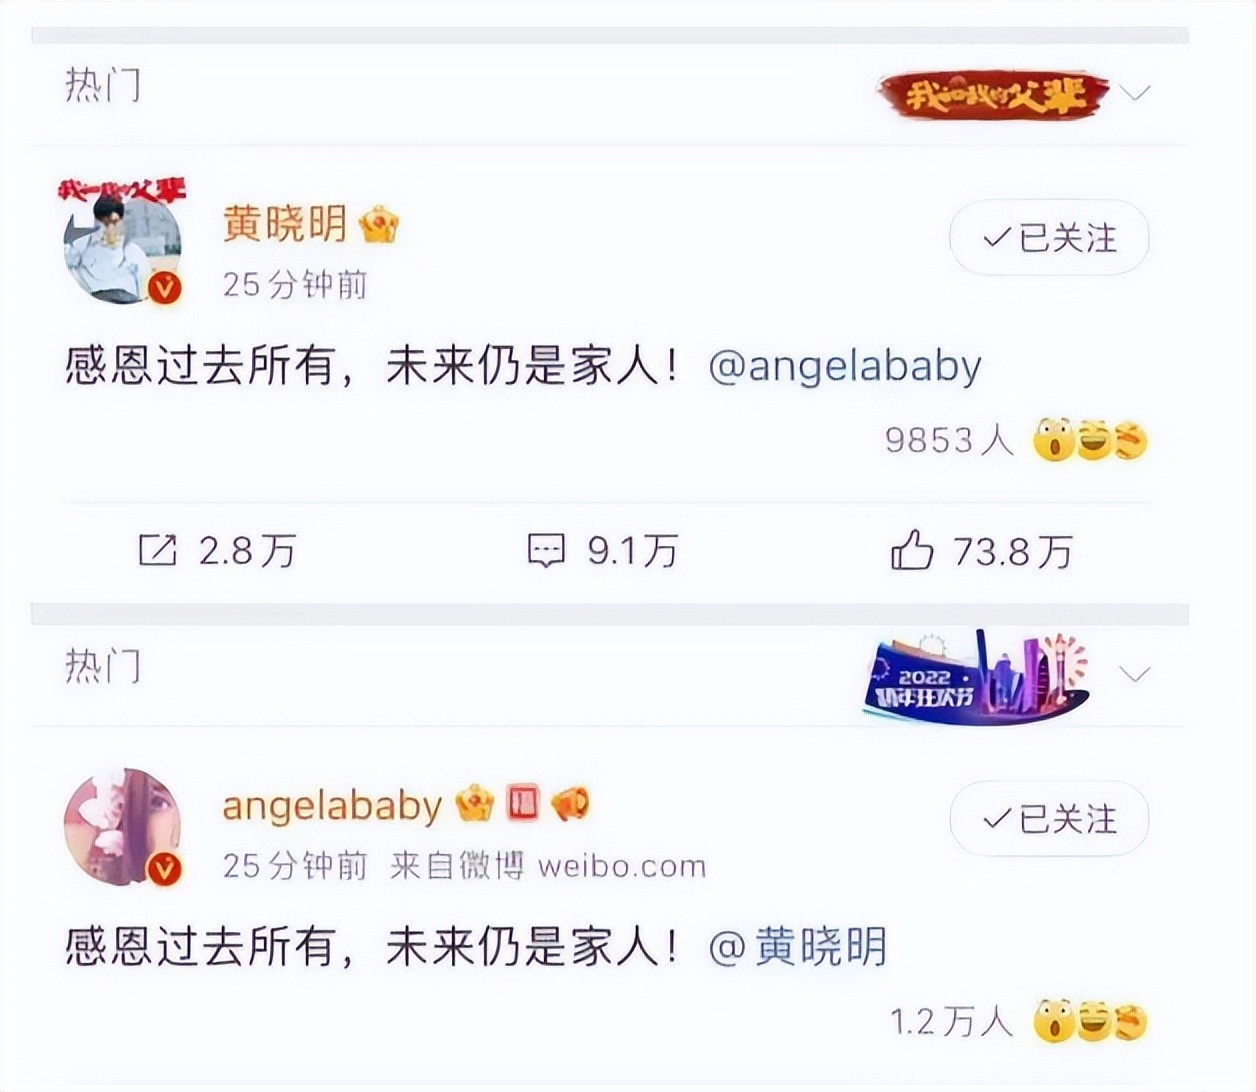Screen dimensions: 1256x1092
Task: Toggle 已关注 follow status for angelababy
Action: (x=1049, y=819)
